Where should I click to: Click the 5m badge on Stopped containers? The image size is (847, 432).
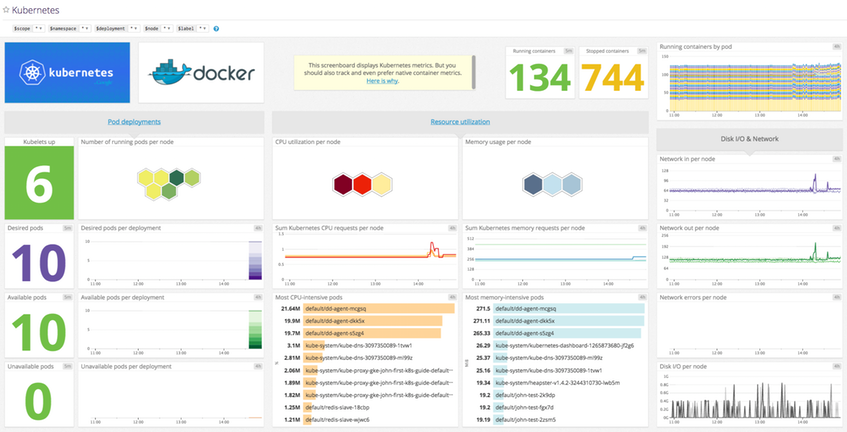(x=642, y=51)
